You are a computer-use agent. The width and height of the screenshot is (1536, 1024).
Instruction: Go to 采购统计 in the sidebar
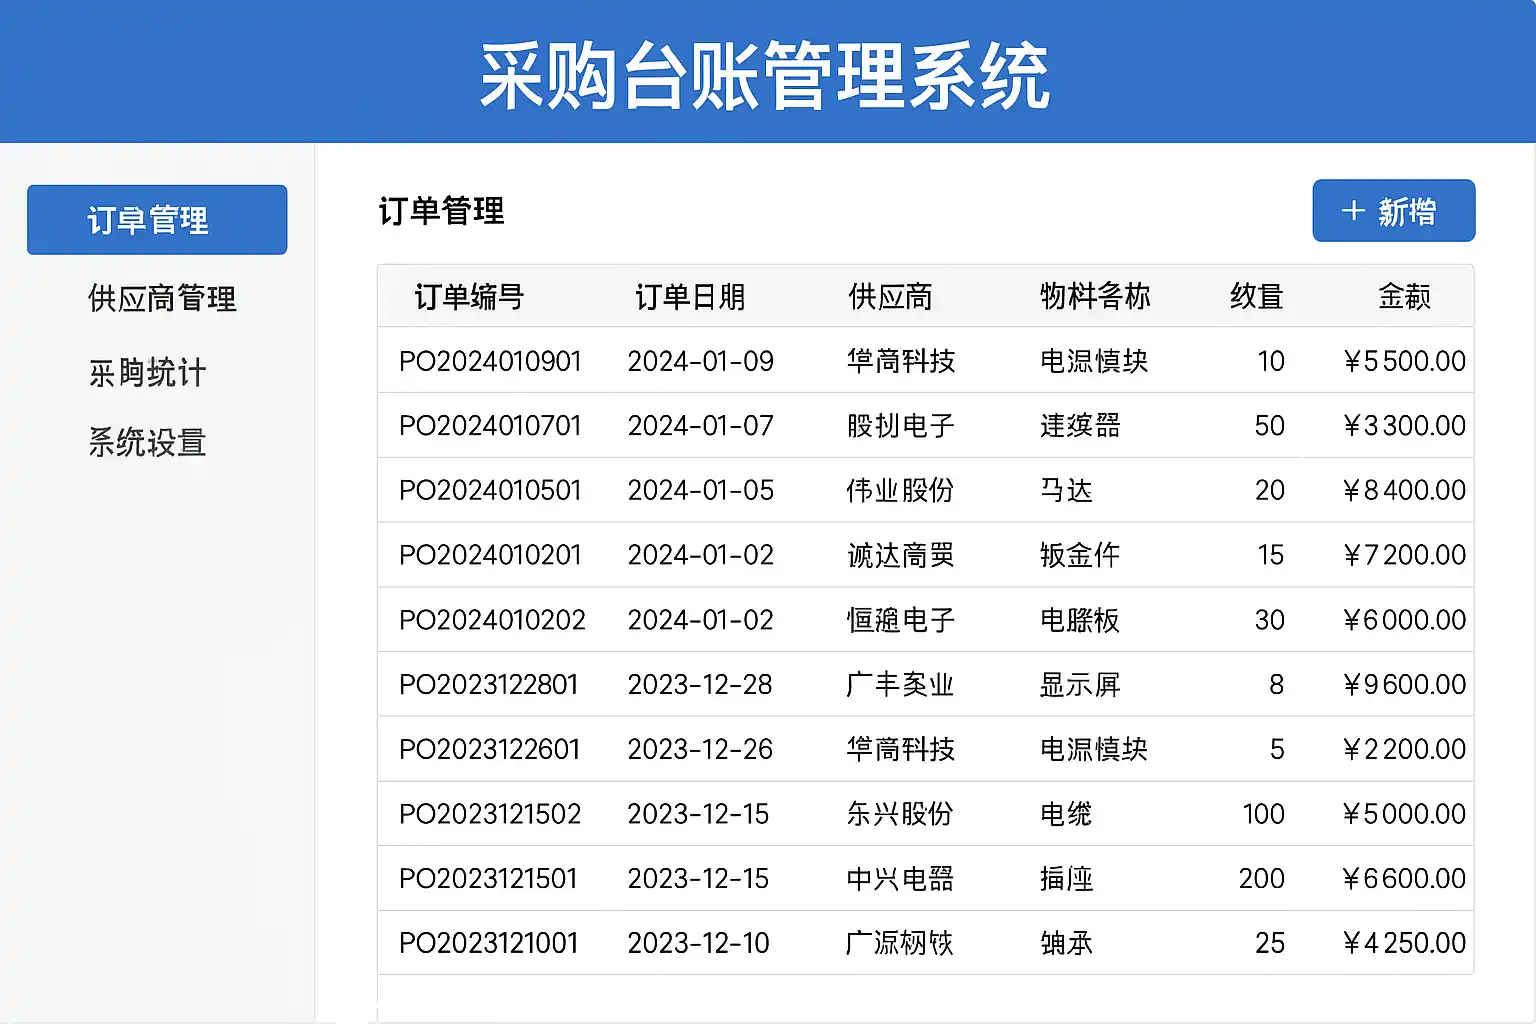click(148, 372)
